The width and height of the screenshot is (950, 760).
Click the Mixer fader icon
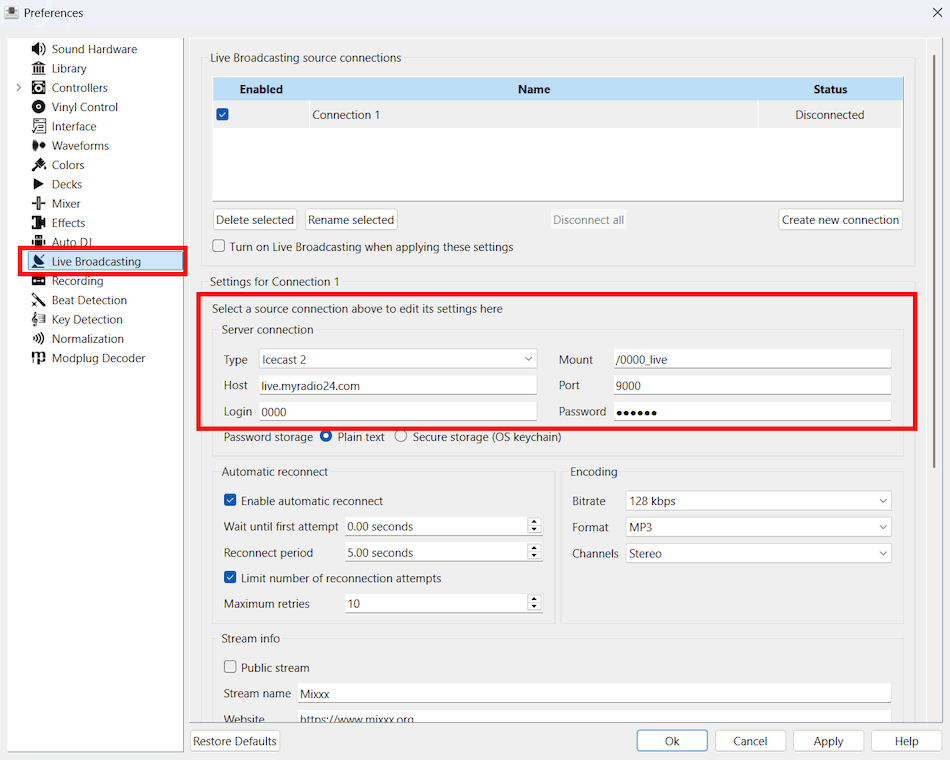coord(39,204)
